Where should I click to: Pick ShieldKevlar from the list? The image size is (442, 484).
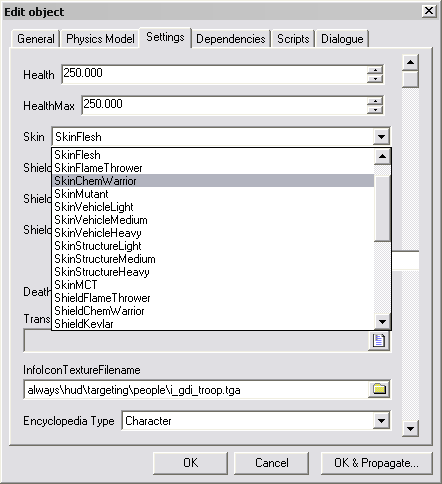(84, 324)
